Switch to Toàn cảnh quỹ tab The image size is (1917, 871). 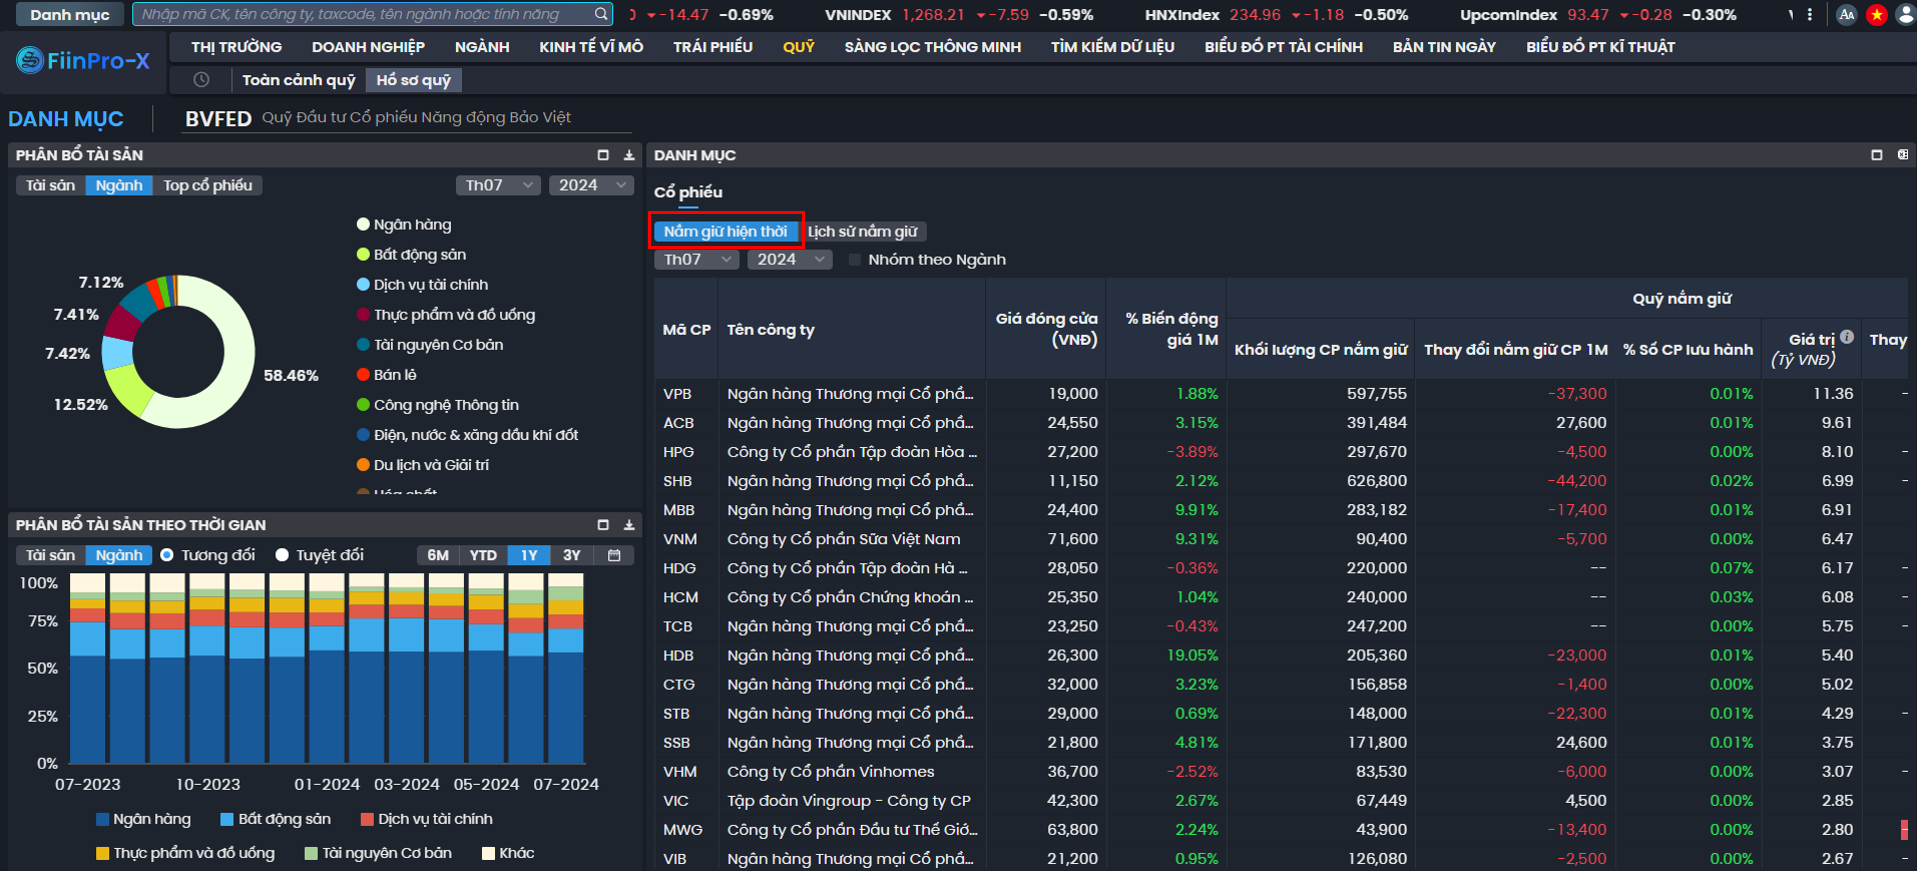pos(298,80)
